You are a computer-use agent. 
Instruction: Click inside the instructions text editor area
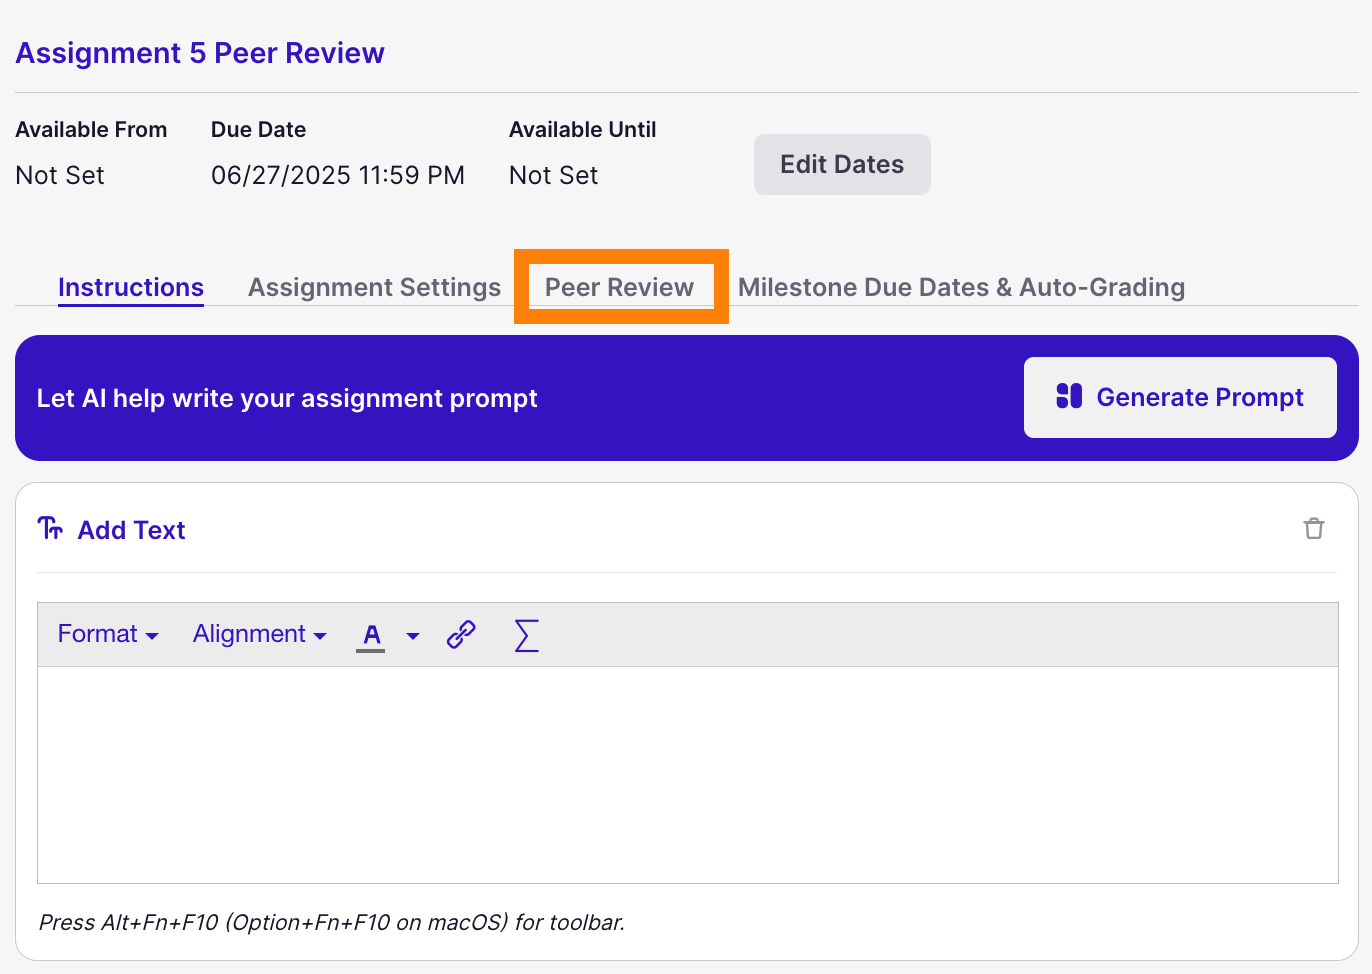click(688, 774)
